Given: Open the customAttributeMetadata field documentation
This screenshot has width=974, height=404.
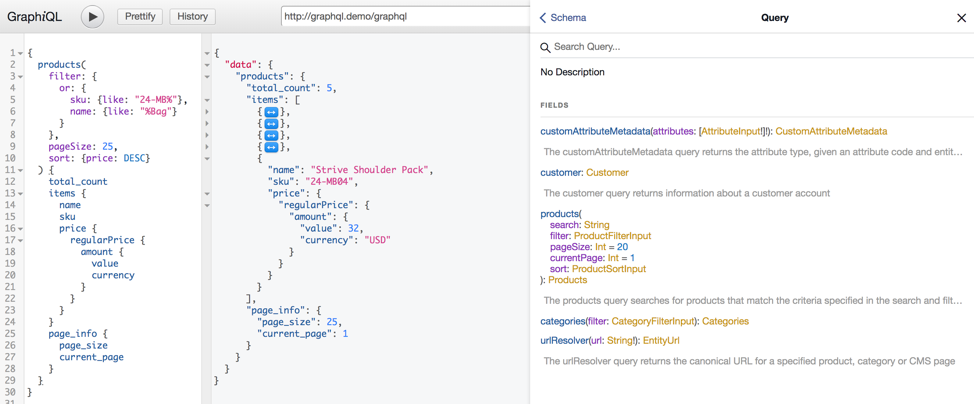Looking at the screenshot, I should coord(594,131).
